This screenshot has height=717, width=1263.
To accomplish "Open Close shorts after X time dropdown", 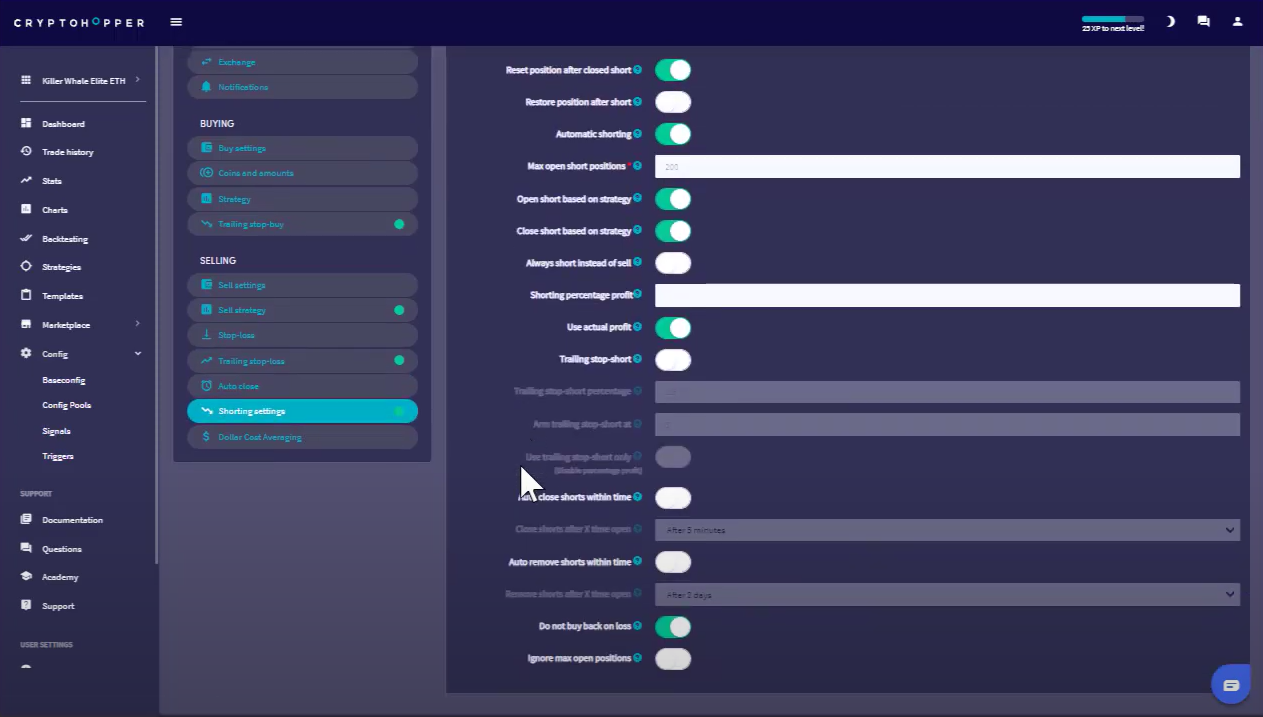I will [x=946, y=530].
